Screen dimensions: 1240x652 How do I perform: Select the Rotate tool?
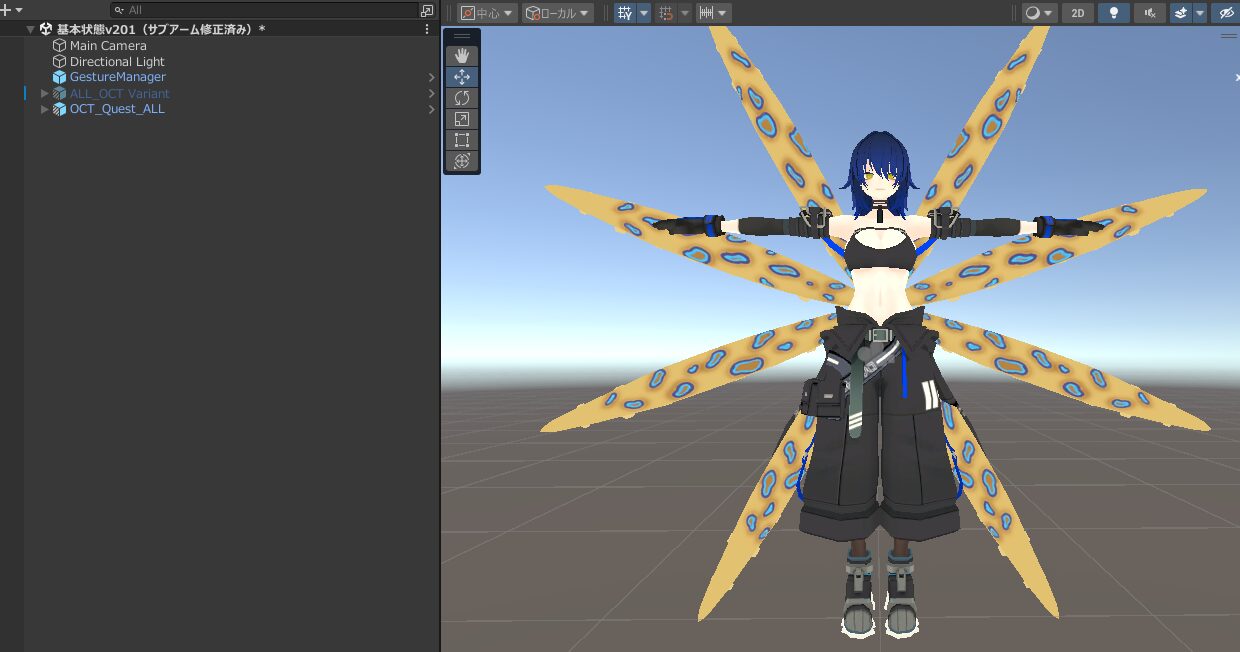462,98
